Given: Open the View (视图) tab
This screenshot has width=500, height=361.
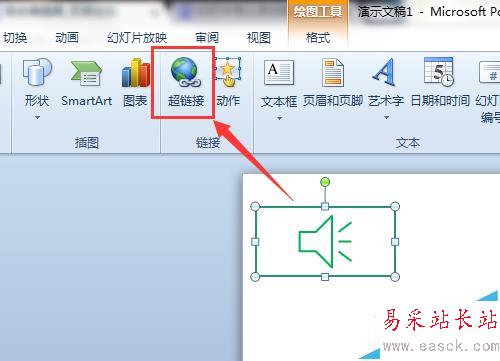Looking at the screenshot, I should (259, 38).
